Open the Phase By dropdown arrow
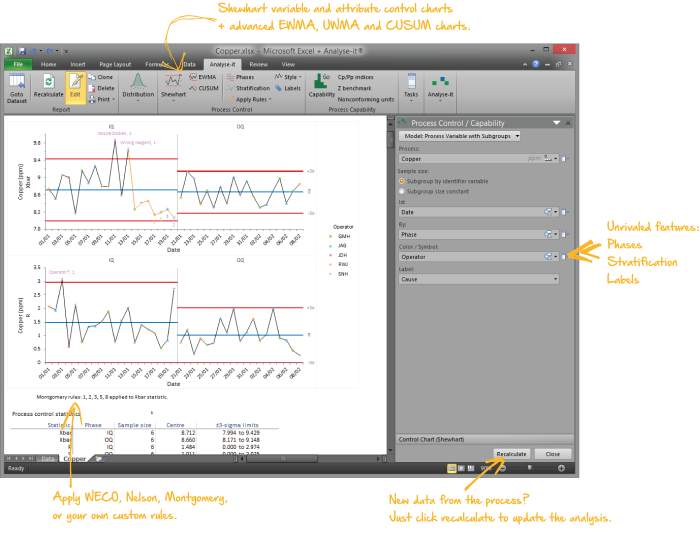Image resolution: width=700 pixels, height=543 pixels. [555, 234]
